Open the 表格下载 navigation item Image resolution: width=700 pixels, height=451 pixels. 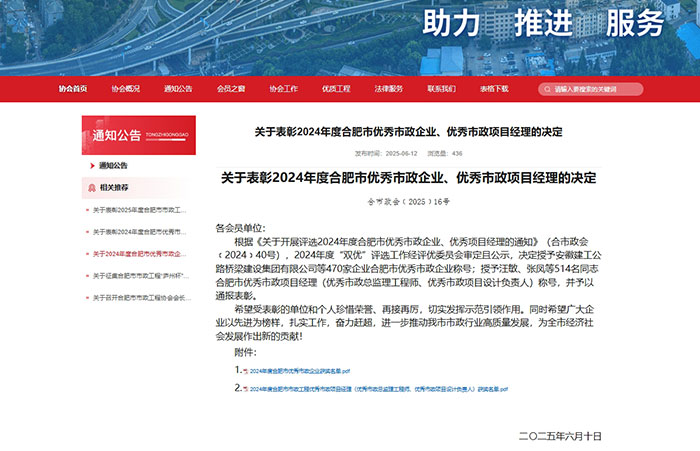[x=494, y=89]
